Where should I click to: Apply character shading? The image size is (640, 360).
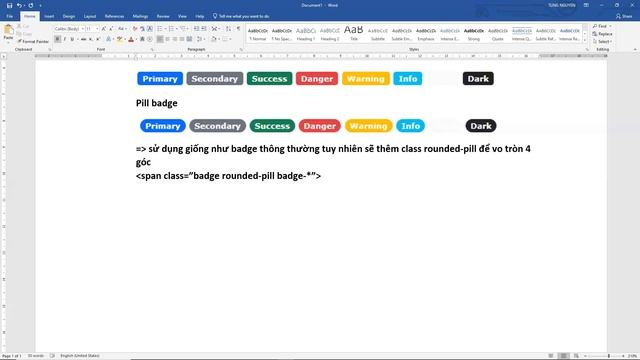[142, 39]
